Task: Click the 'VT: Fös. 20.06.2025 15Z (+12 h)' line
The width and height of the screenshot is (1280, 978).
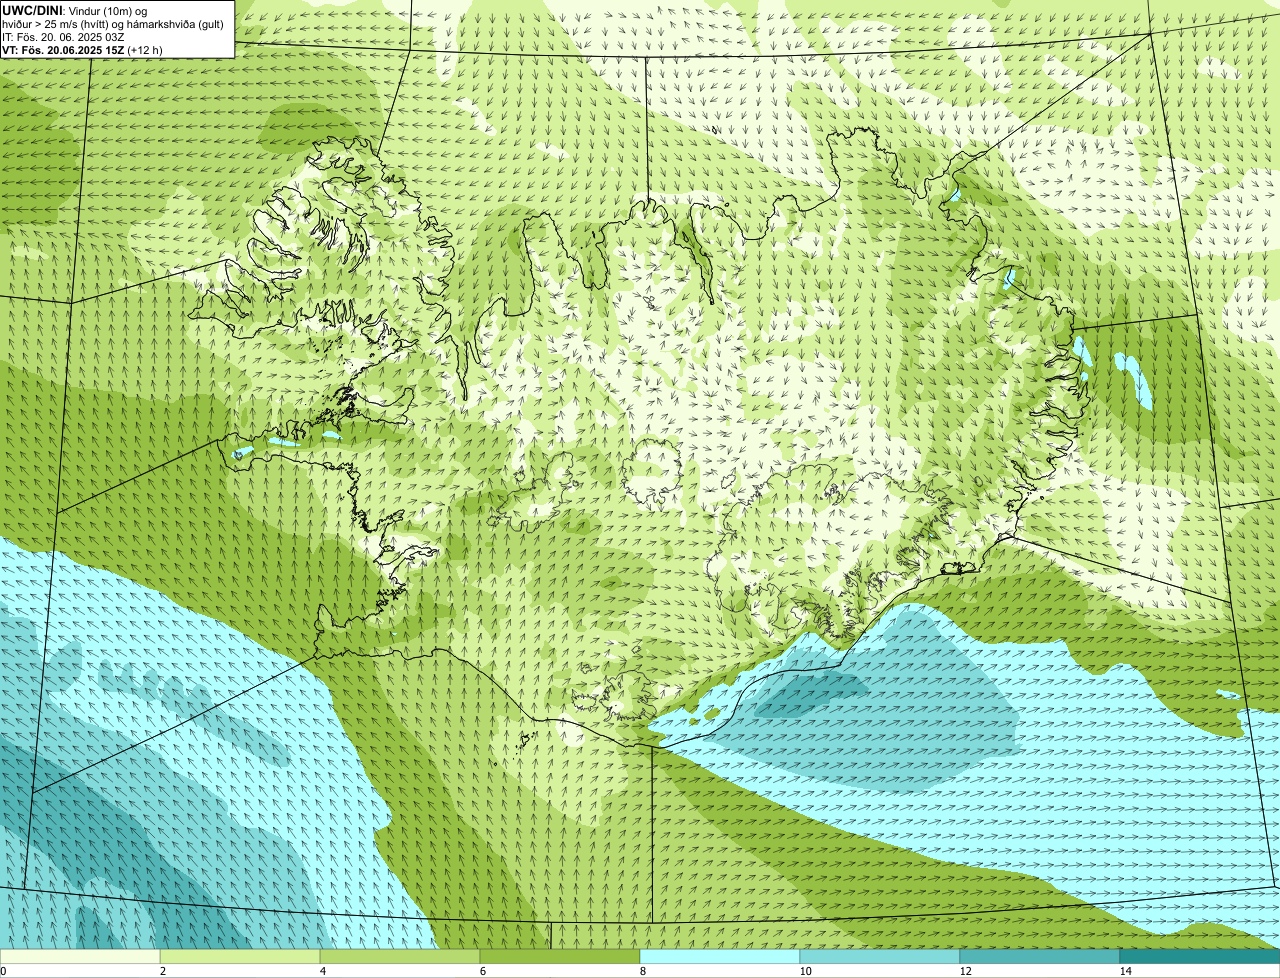Action: pyautogui.click(x=82, y=49)
